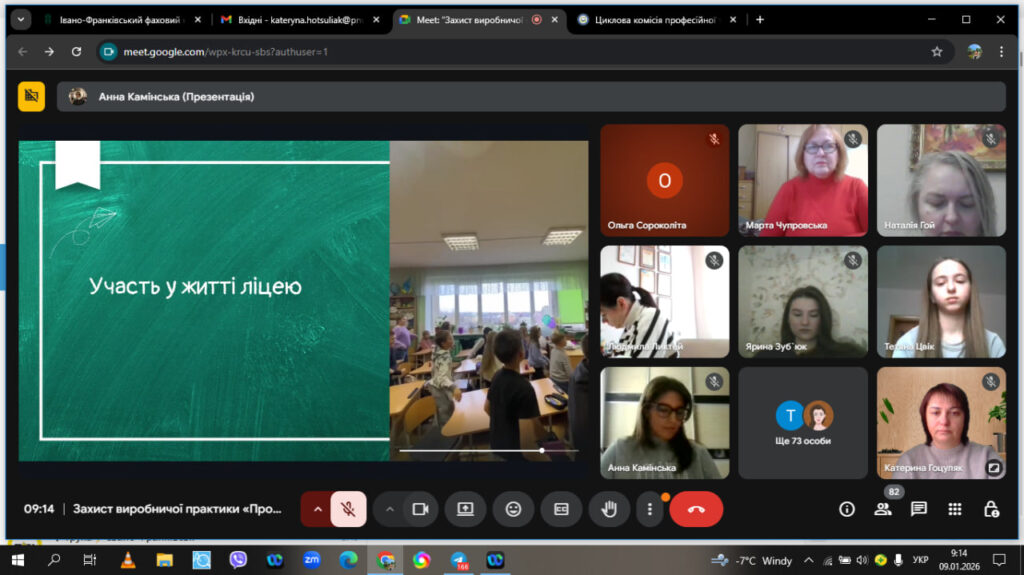Expand audio settings arrow beside microphone
The width and height of the screenshot is (1024, 575).
[317, 509]
